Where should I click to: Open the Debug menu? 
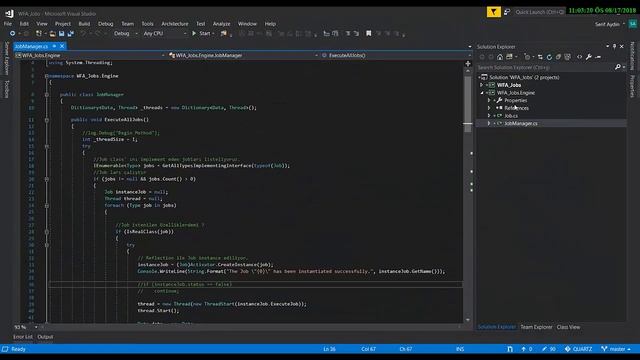[106, 24]
